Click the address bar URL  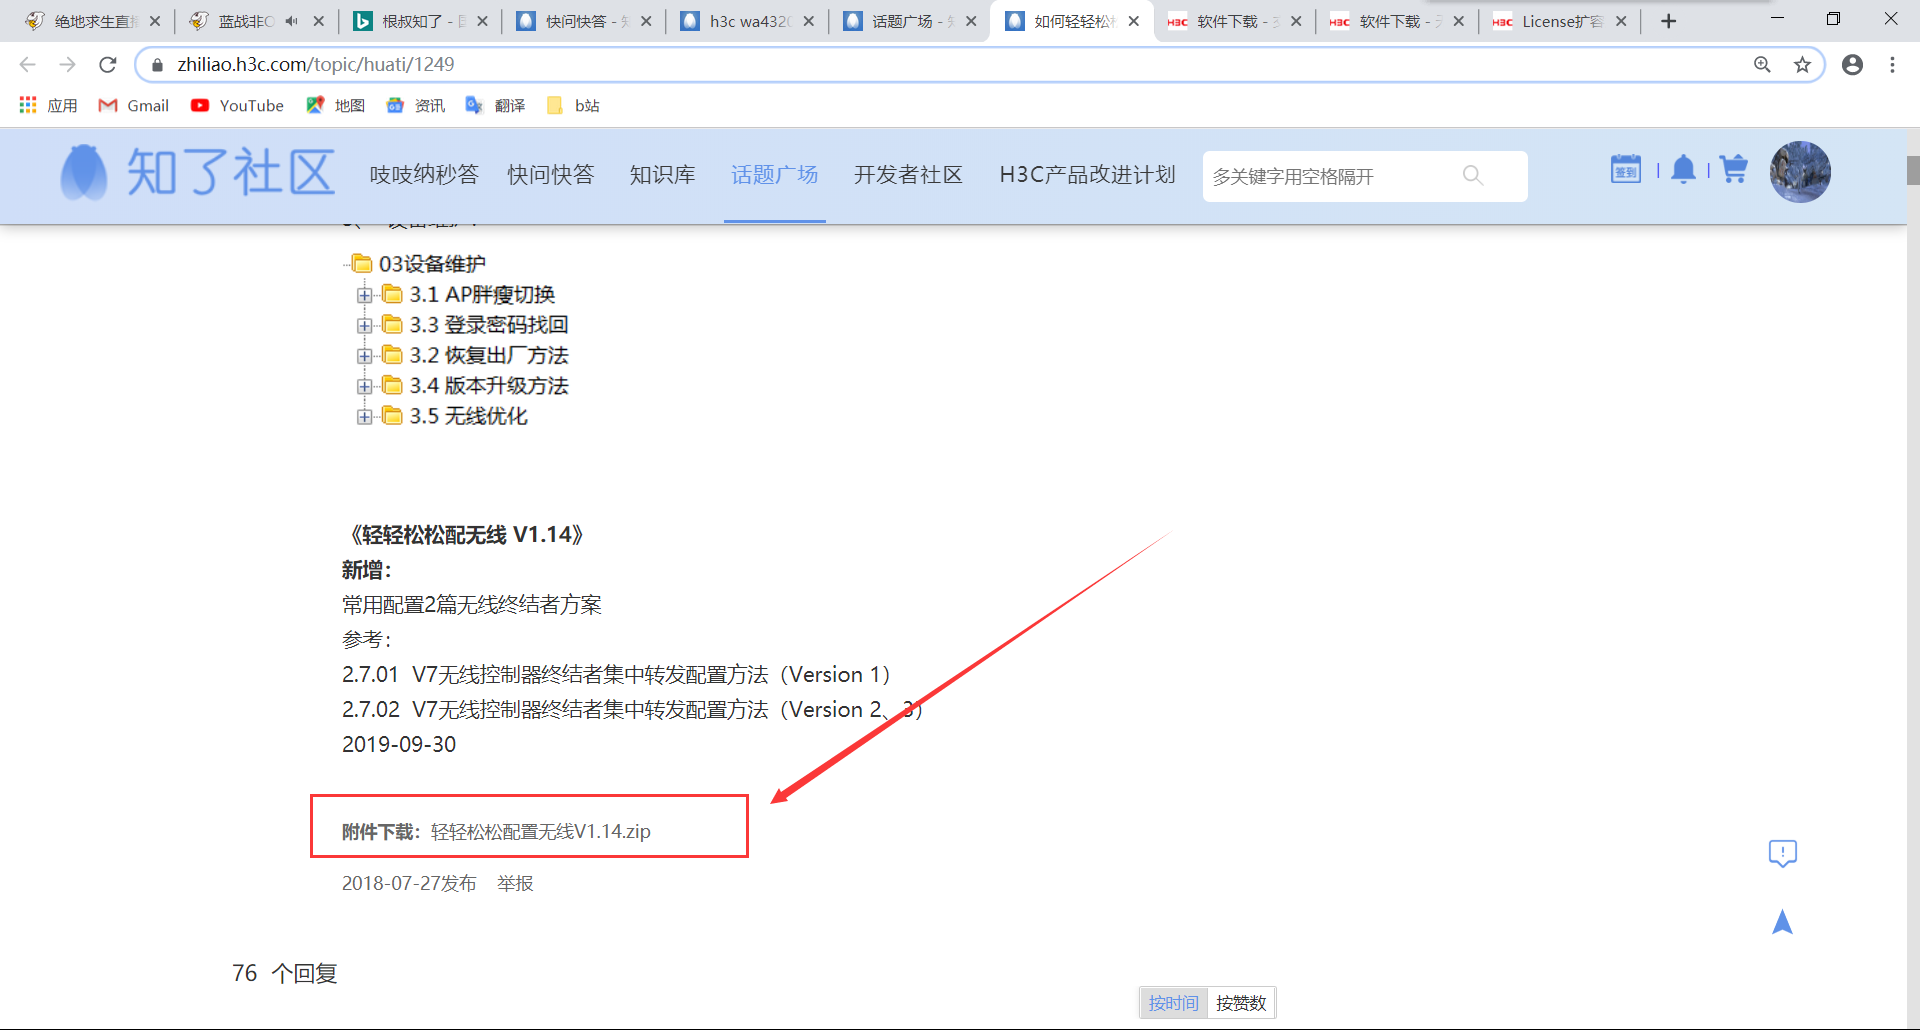pyautogui.click(x=316, y=65)
